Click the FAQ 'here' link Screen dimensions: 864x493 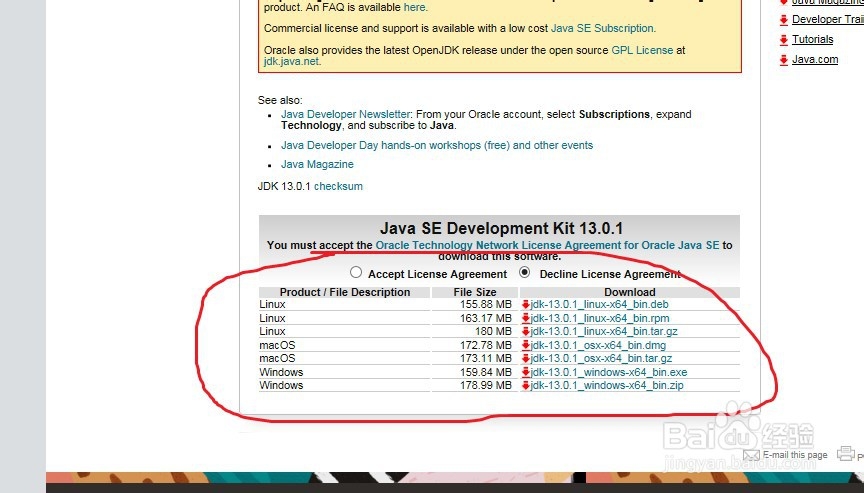[x=414, y=7]
